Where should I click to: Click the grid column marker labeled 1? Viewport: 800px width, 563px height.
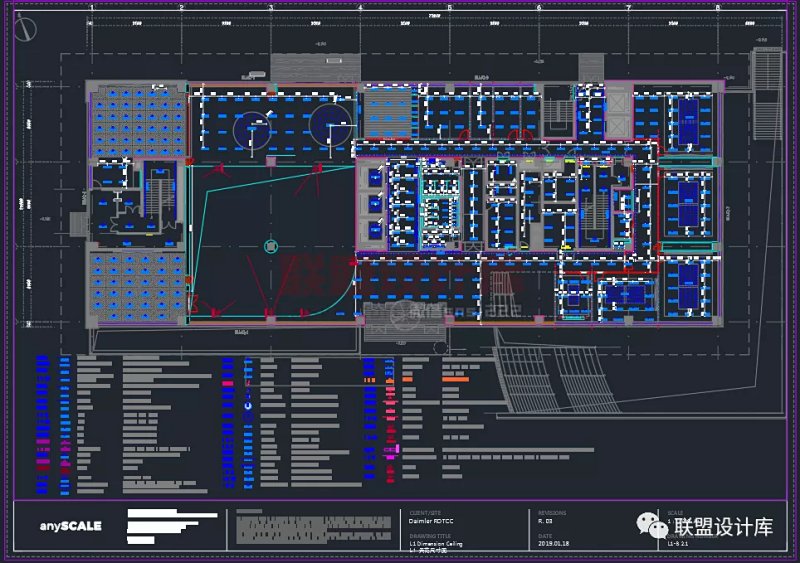pyautogui.click(x=92, y=8)
